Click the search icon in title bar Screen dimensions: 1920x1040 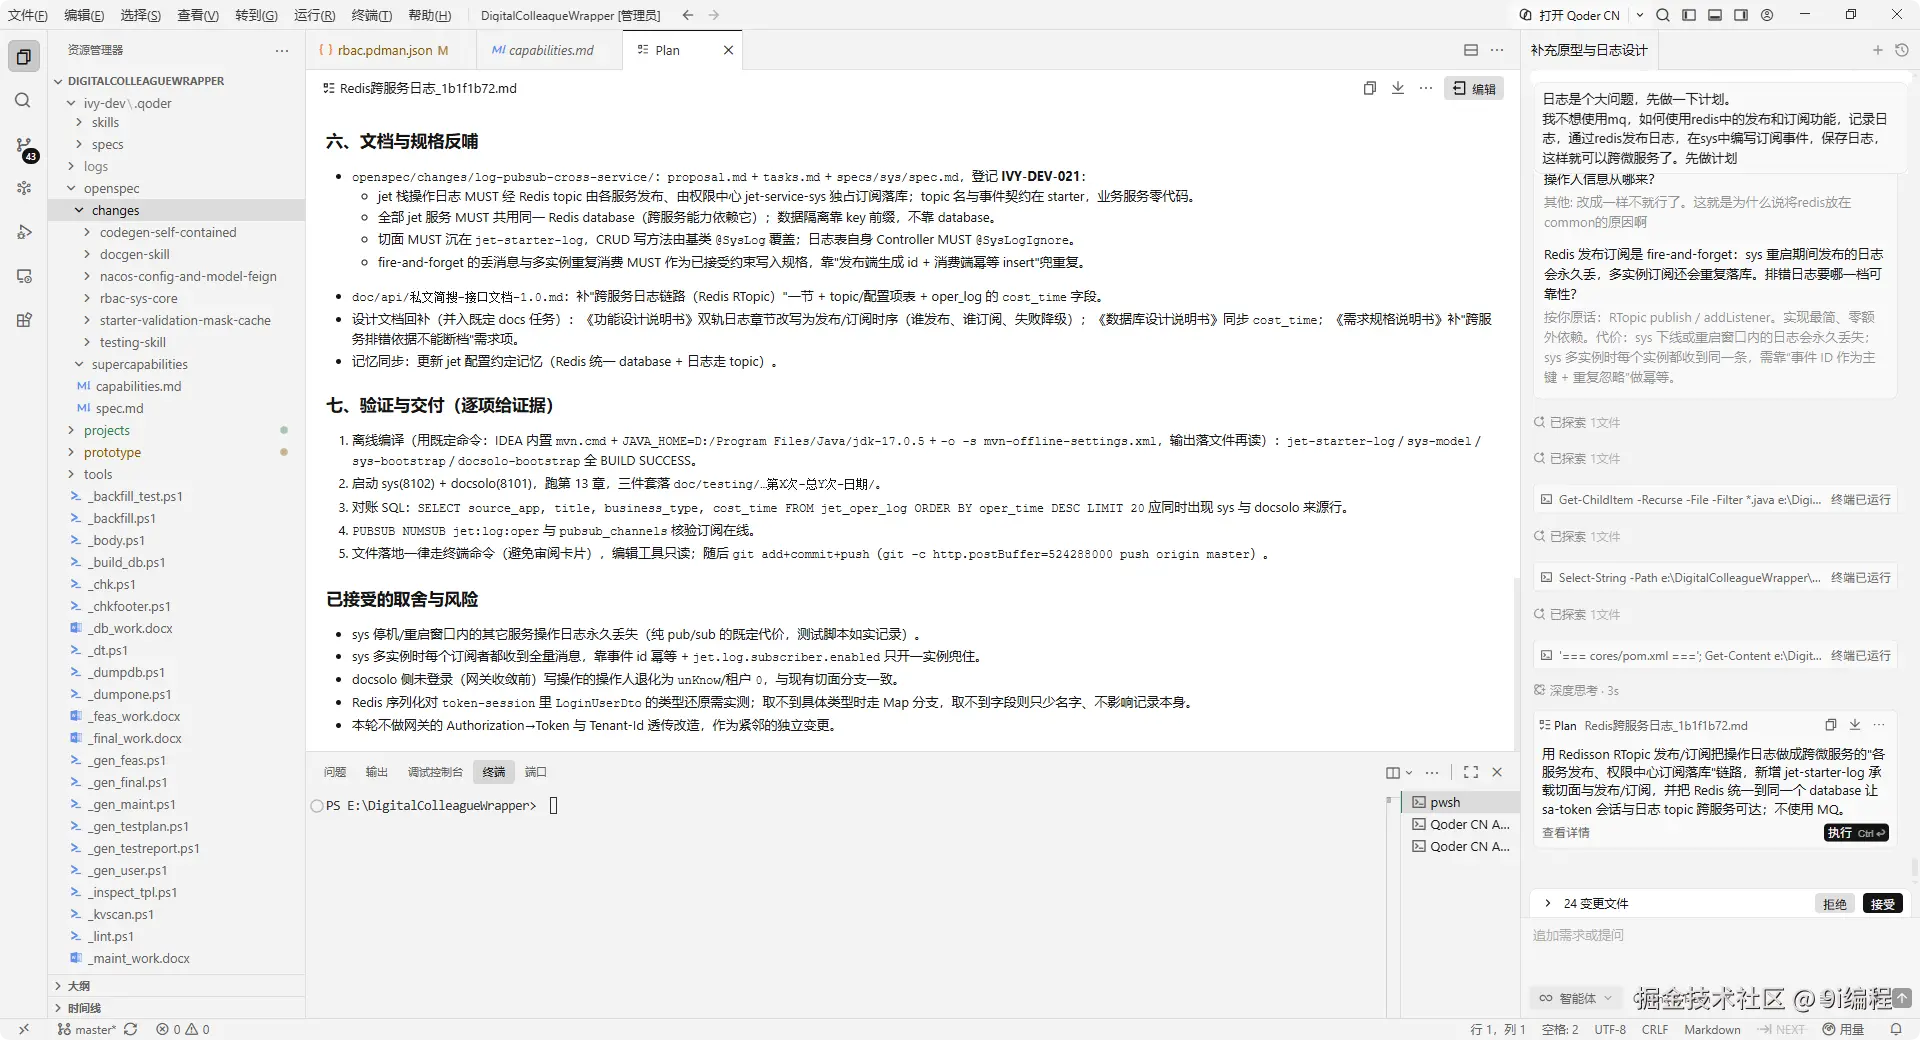(x=1663, y=15)
